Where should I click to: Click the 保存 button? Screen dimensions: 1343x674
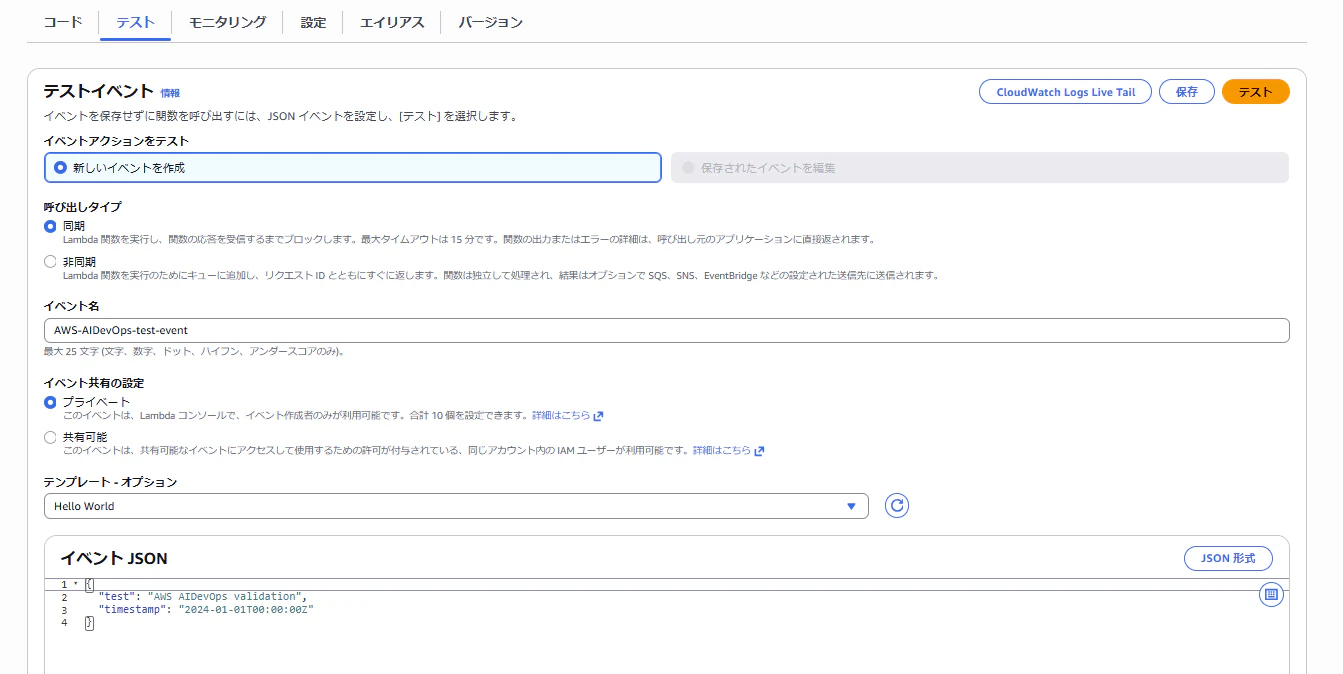click(x=1187, y=92)
